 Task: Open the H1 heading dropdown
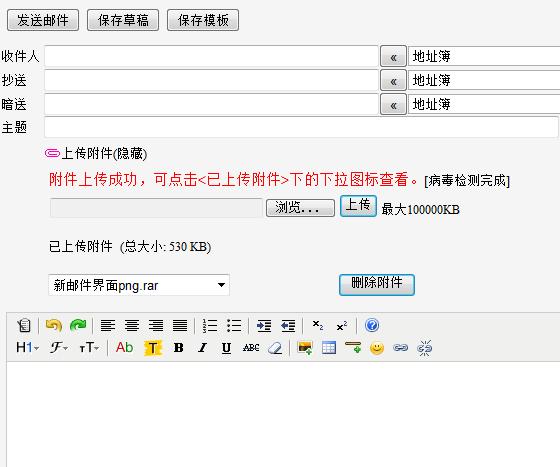[27, 347]
